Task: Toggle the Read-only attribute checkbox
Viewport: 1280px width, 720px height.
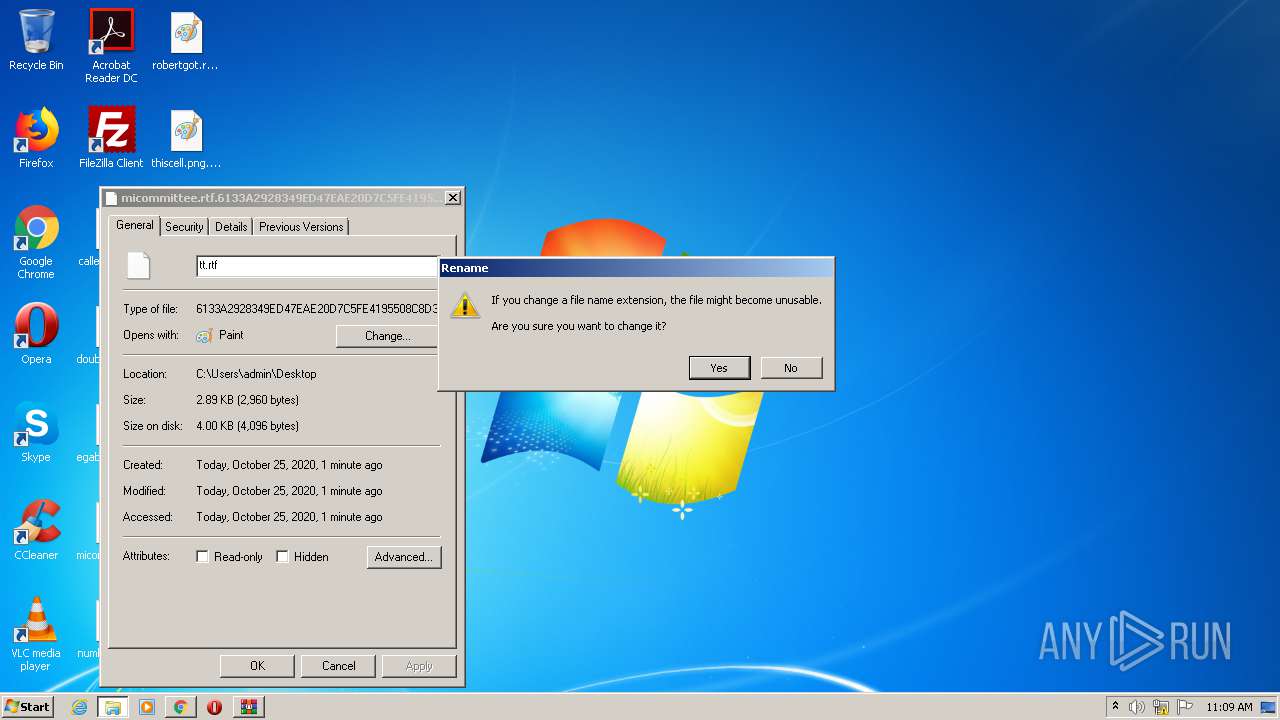Action: (x=202, y=557)
